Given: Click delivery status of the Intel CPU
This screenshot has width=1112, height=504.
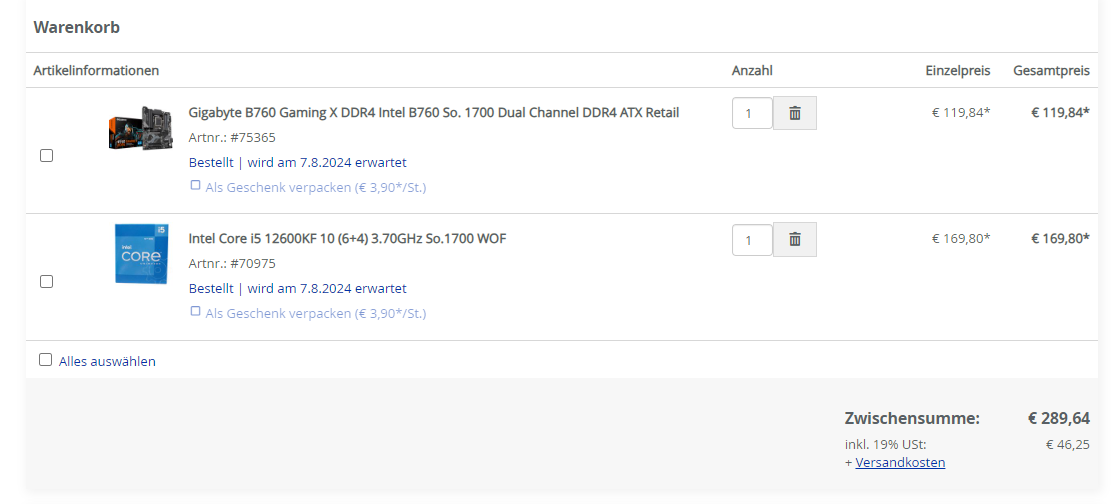Looking at the screenshot, I should [297, 288].
